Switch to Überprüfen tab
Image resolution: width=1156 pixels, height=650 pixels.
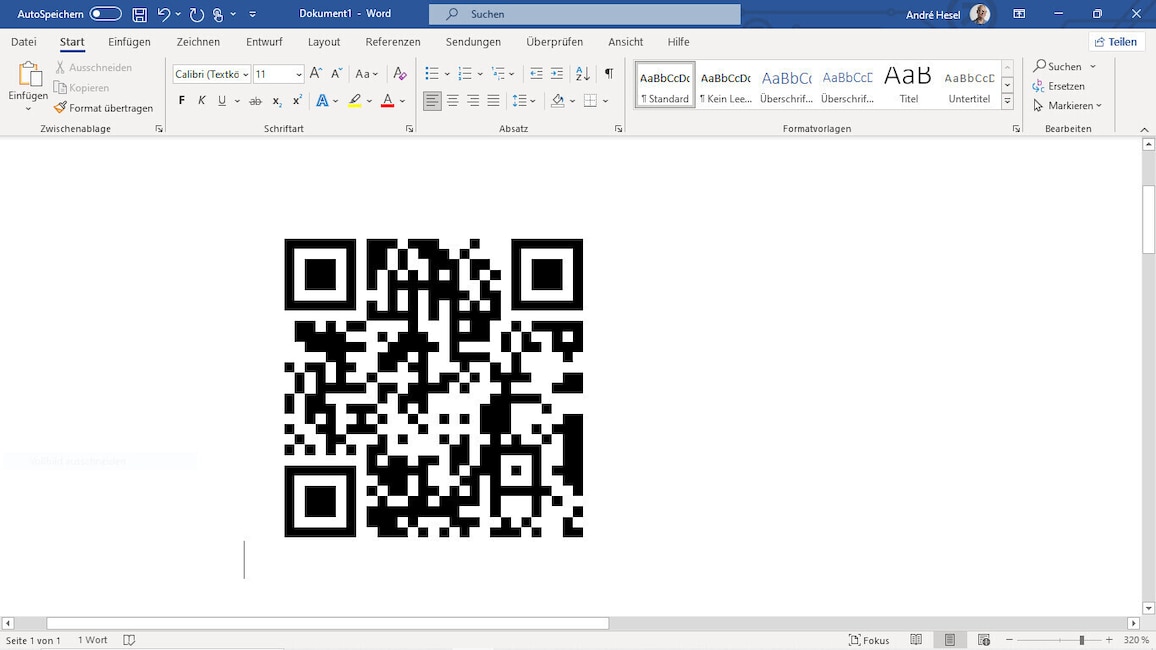click(554, 42)
